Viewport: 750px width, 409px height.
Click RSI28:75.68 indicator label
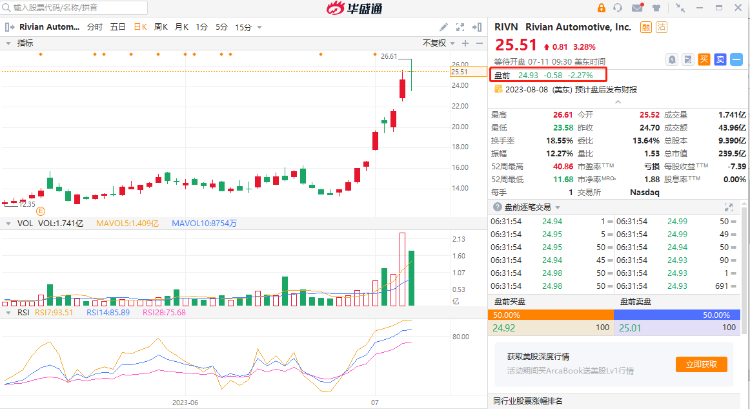[164, 312]
